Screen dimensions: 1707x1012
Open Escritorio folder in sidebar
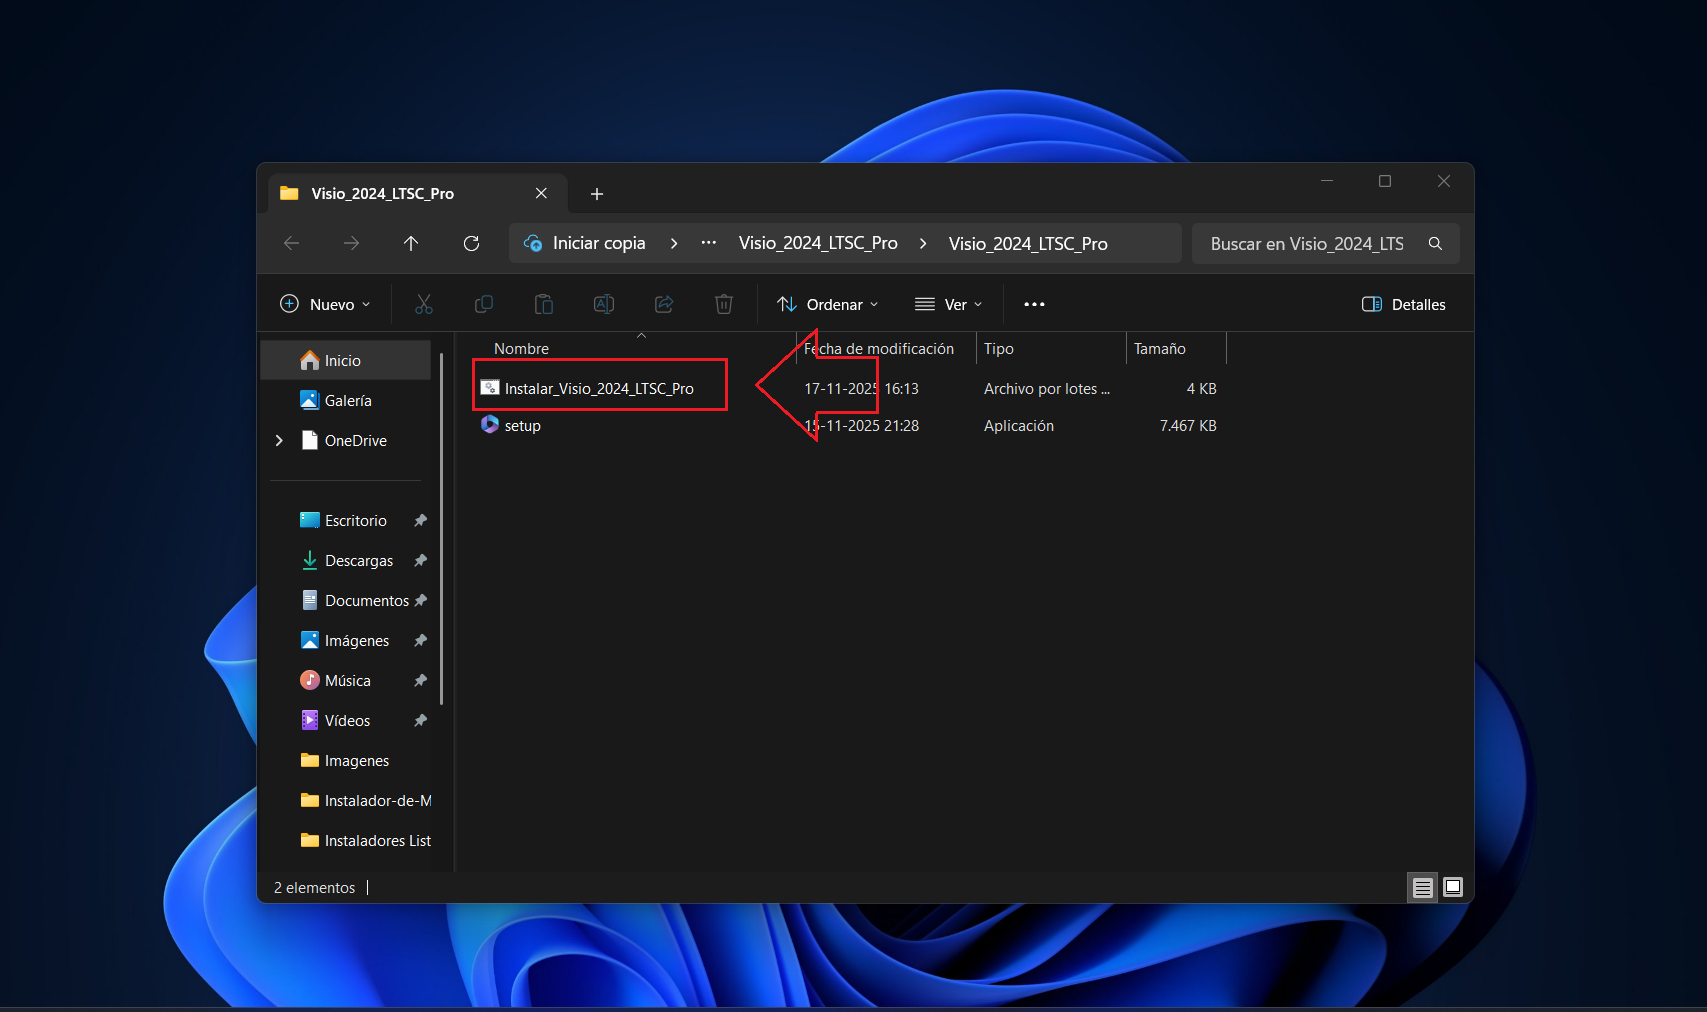click(346, 520)
